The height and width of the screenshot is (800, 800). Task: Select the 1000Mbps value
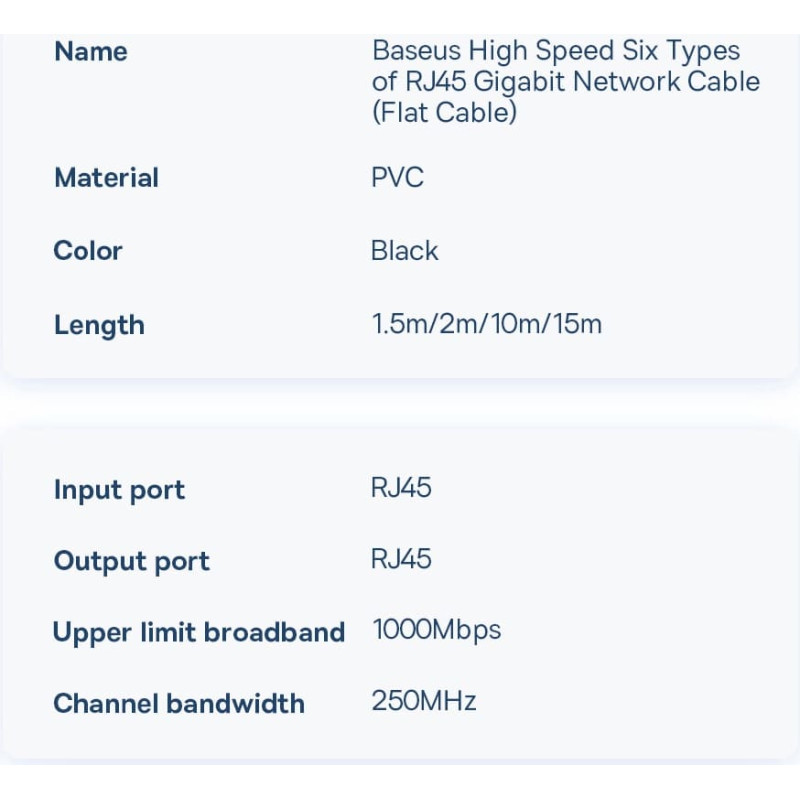[436, 630]
